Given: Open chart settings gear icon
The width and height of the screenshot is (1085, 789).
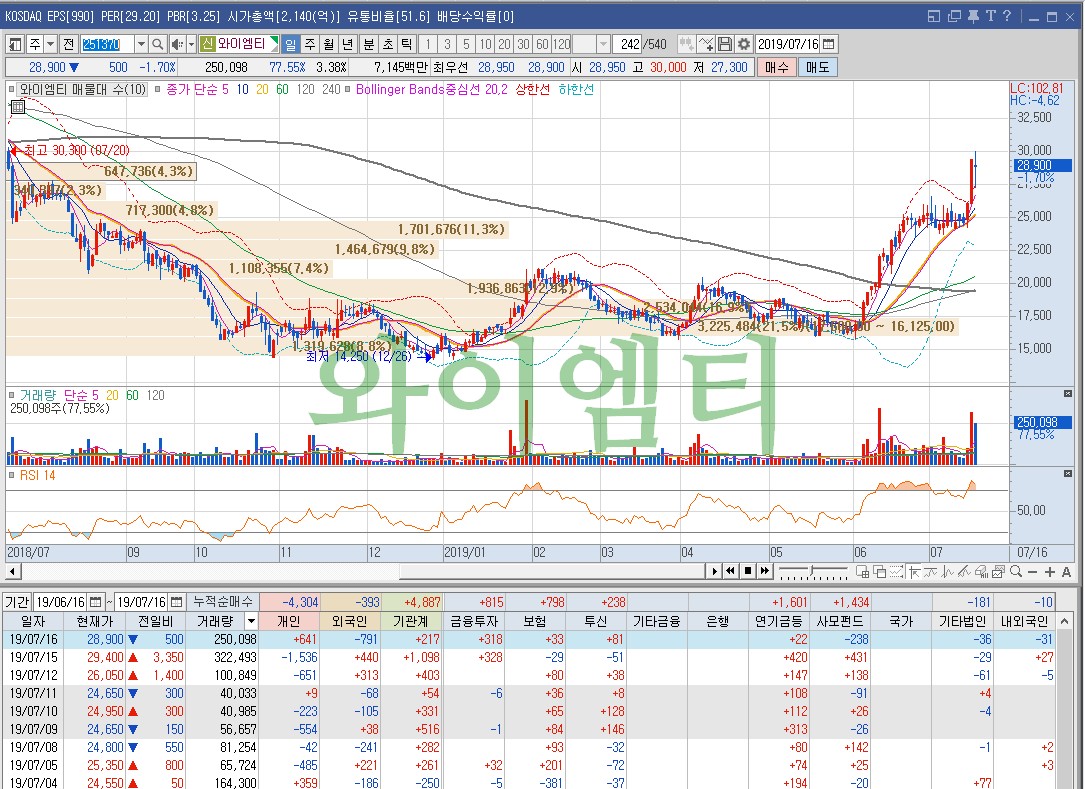Looking at the screenshot, I should (744, 44).
